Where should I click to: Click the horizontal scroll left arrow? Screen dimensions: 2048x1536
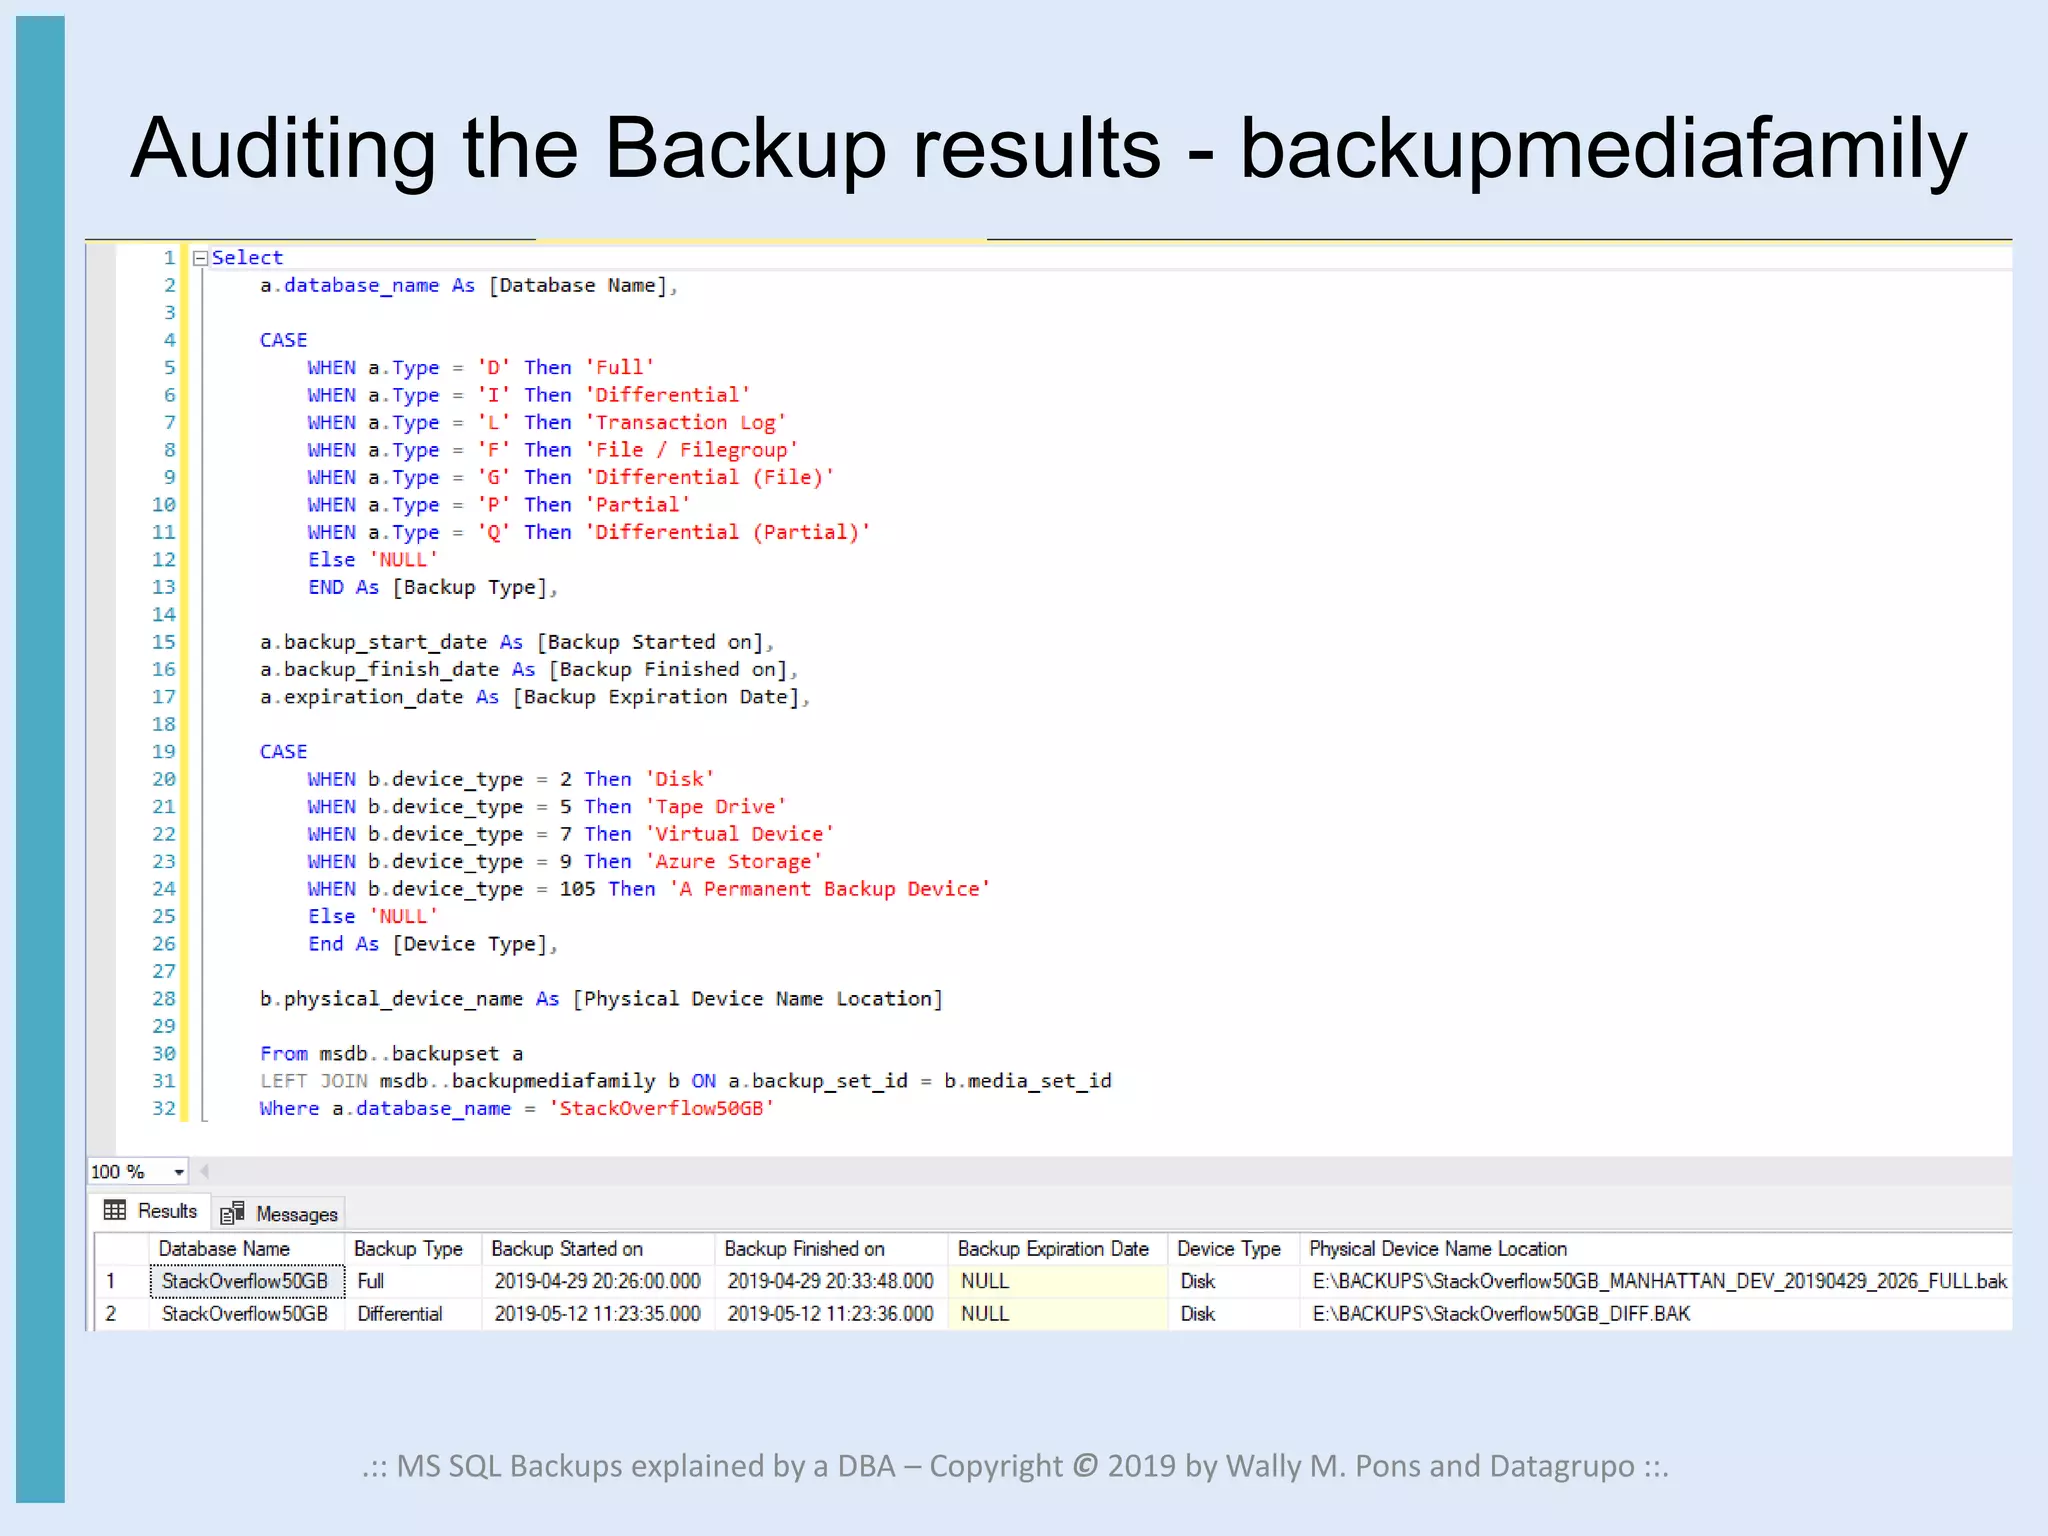[204, 1171]
